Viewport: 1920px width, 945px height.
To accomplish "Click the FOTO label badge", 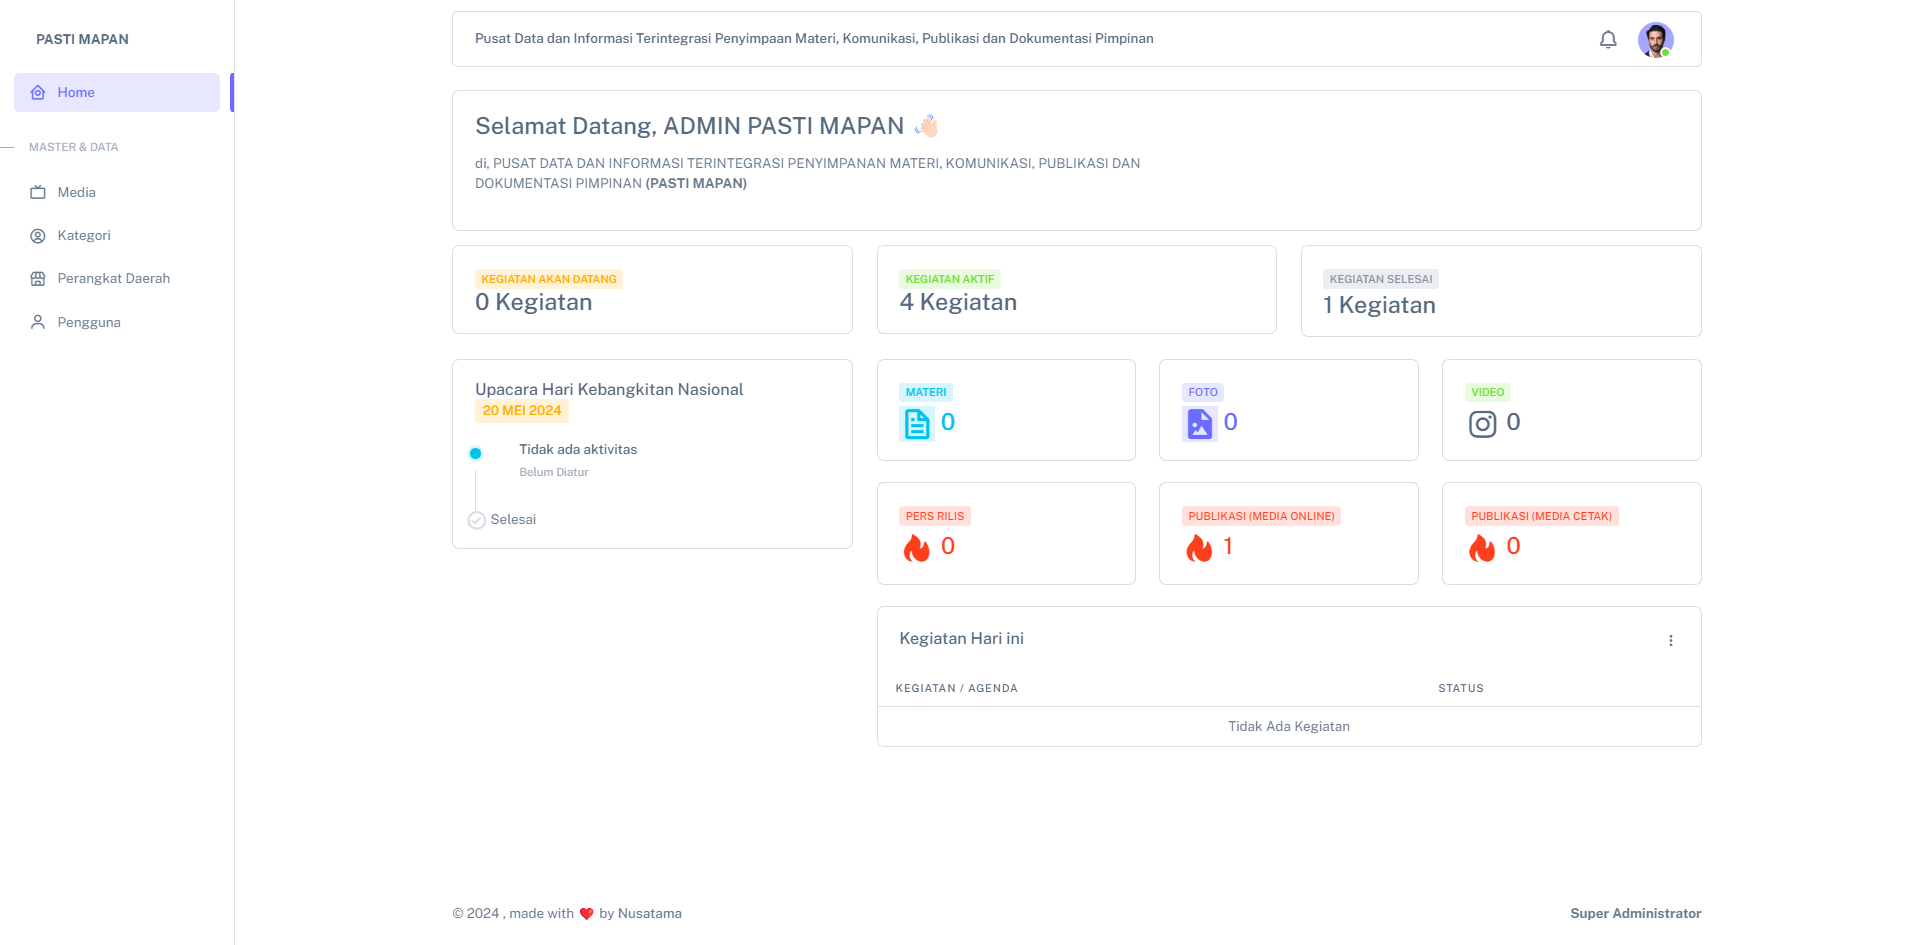I will pos(1203,392).
